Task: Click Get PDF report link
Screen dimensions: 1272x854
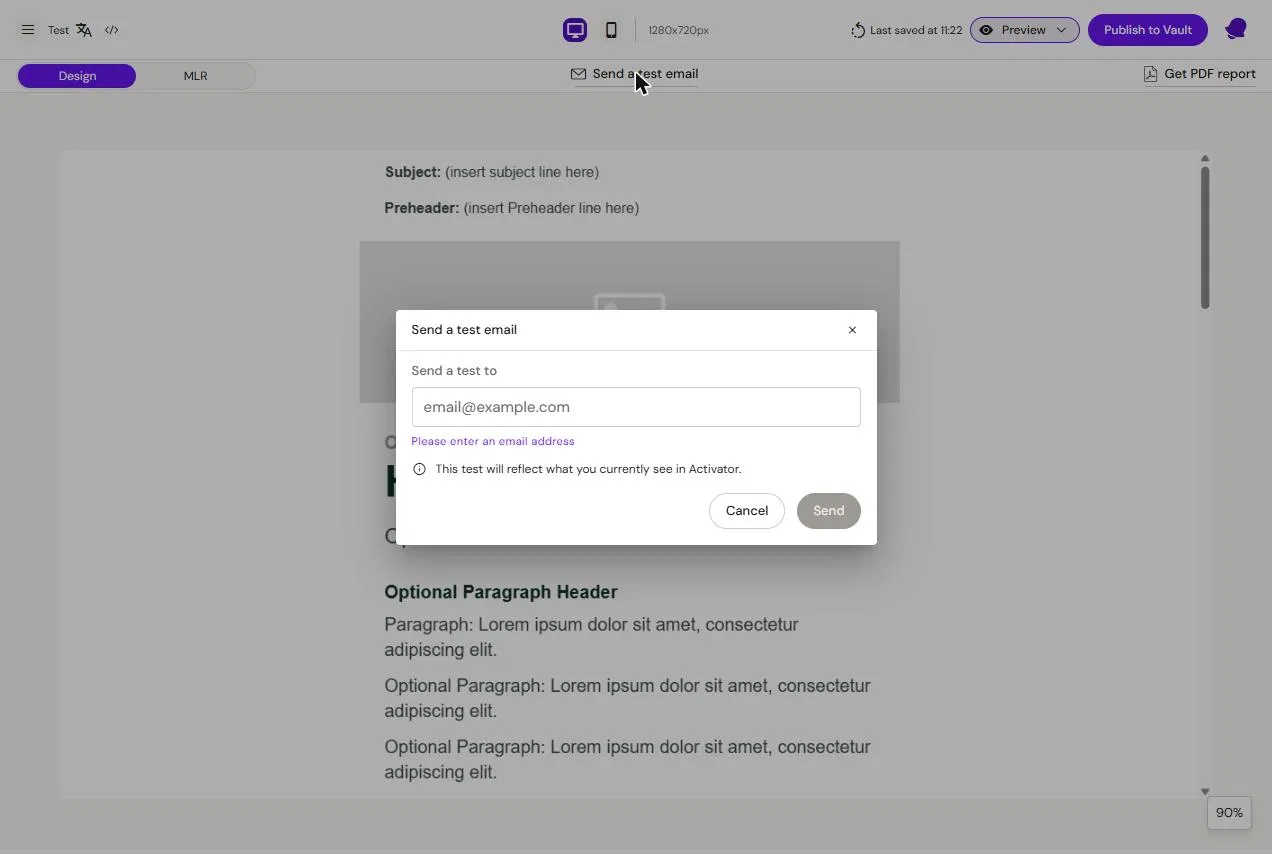Action: click(1209, 74)
